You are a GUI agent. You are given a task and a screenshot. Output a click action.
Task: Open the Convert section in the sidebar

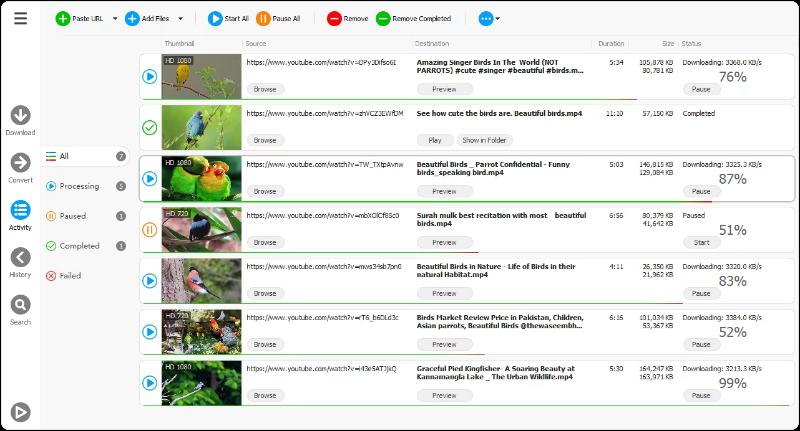tap(20, 162)
